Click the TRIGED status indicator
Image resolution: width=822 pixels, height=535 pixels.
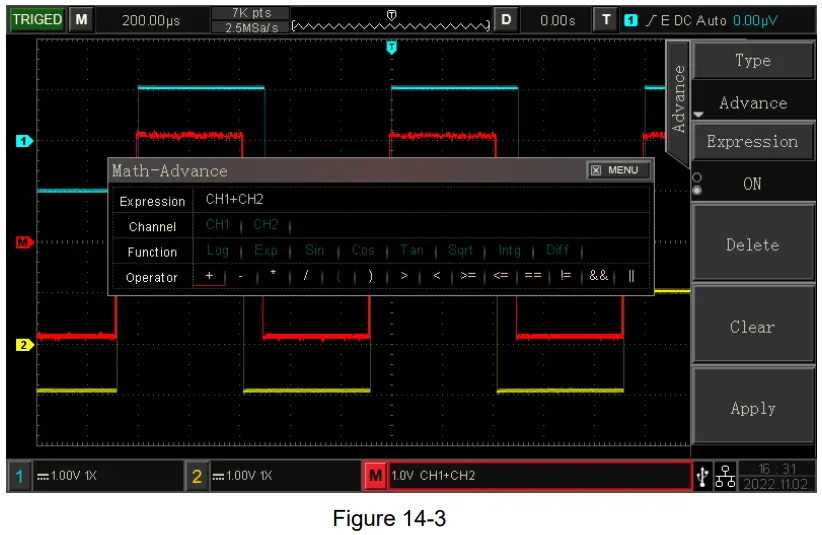coord(37,20)
